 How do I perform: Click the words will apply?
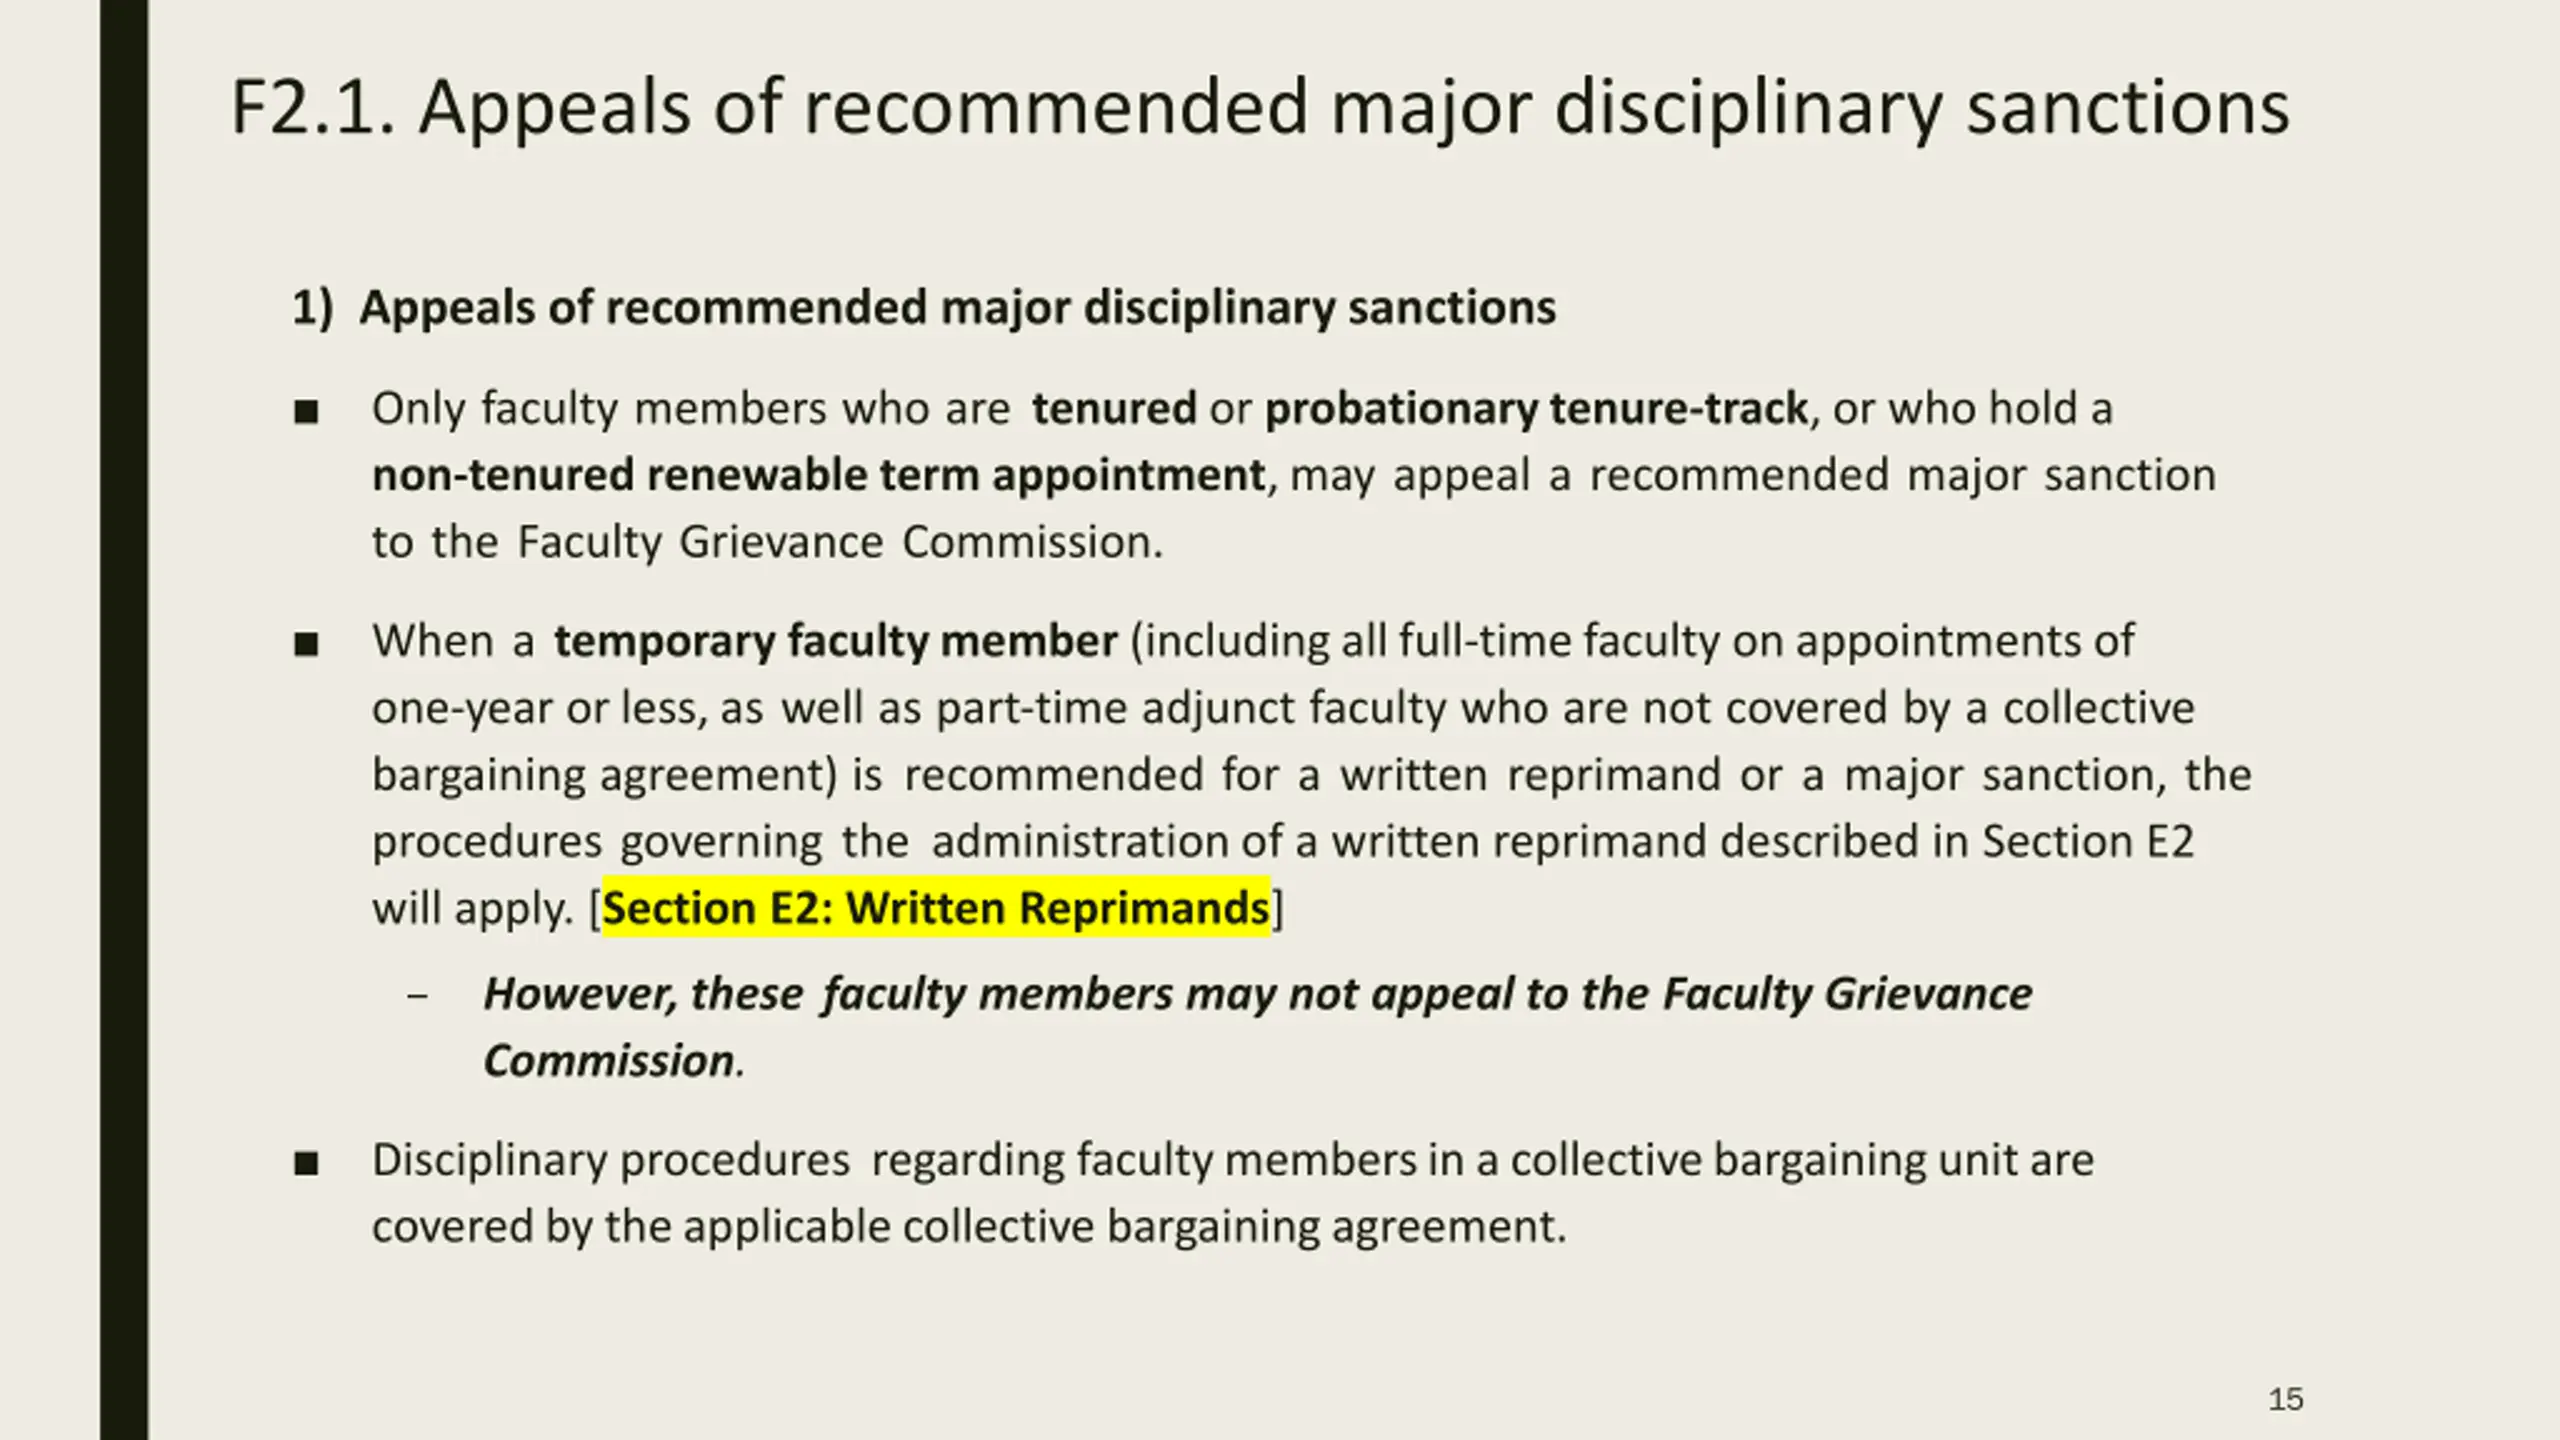pos(473,909)
